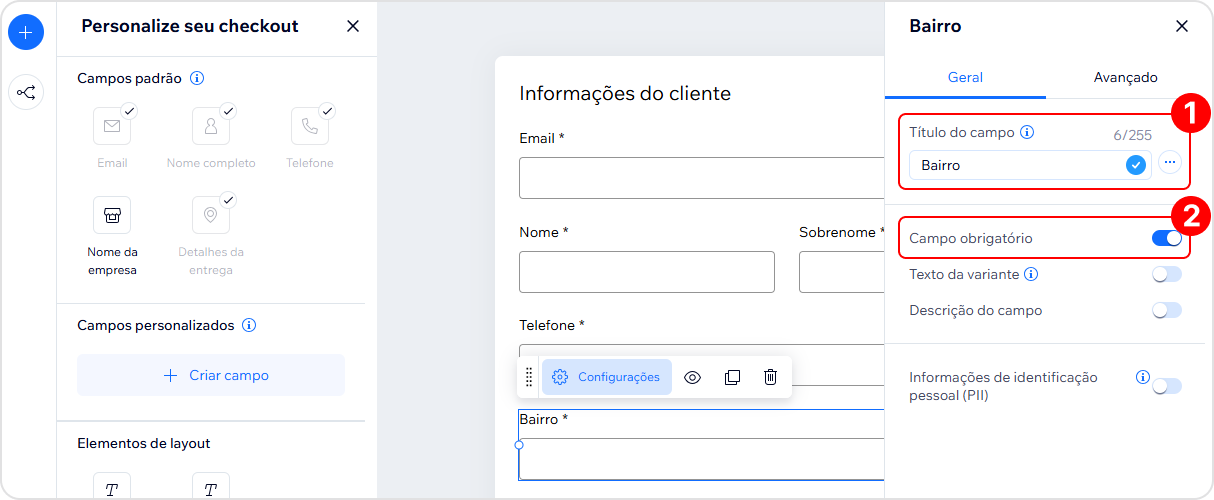Enable Descrição do campo switch
The image size is (1214, 500).
click(1167, 310)
